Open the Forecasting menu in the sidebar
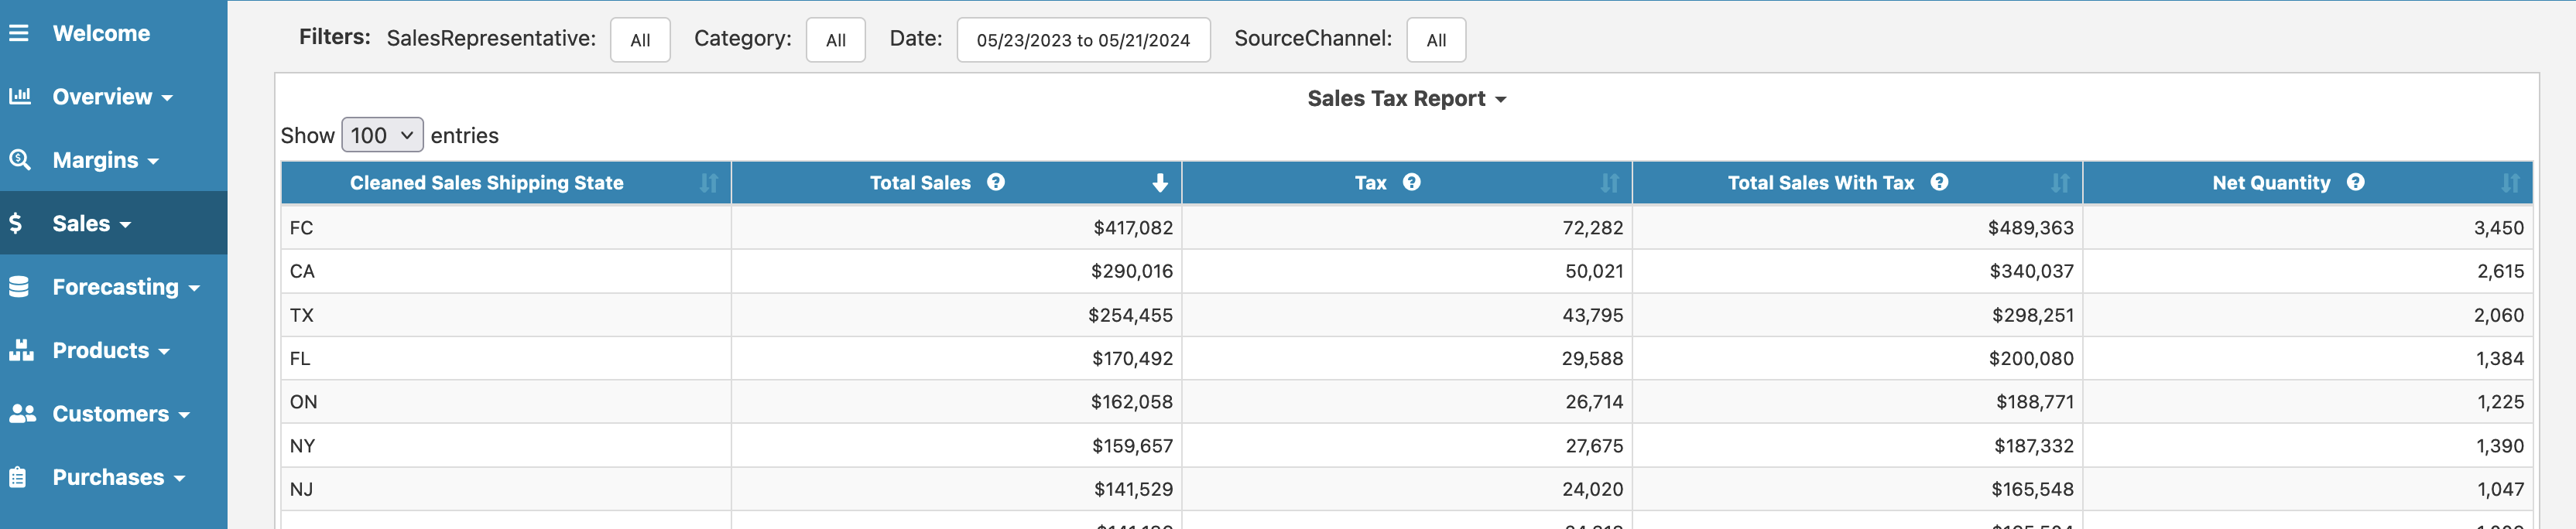 pyautogui.click(x=126, y=287)
